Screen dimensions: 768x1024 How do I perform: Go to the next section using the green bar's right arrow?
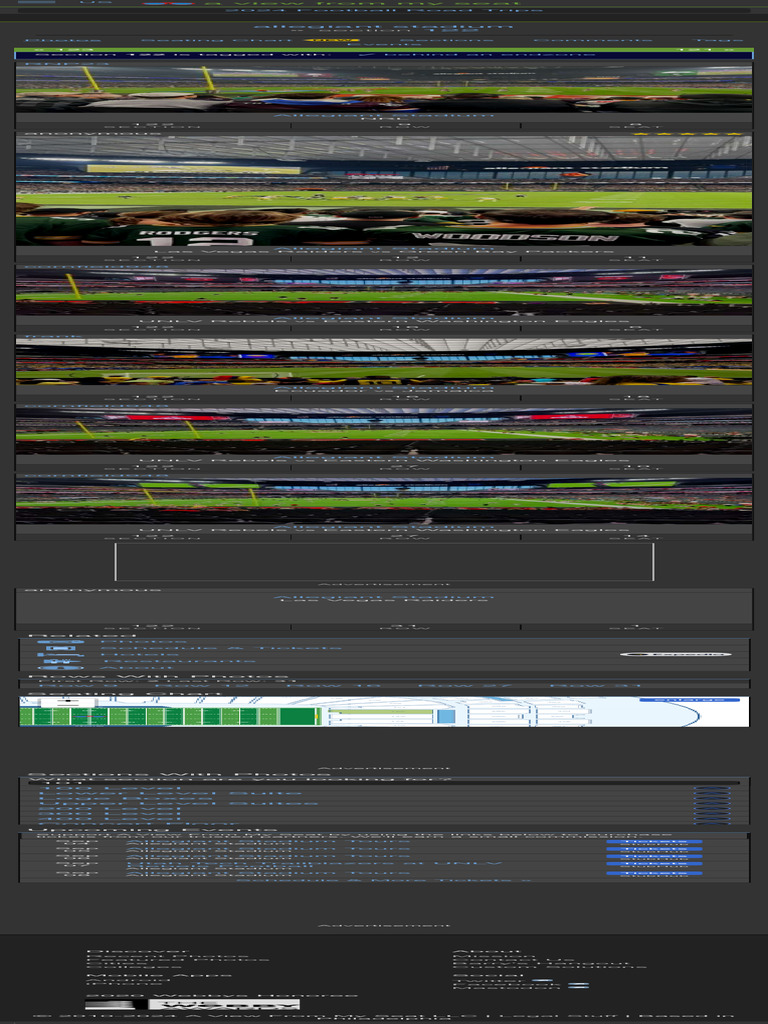(705, 50)
